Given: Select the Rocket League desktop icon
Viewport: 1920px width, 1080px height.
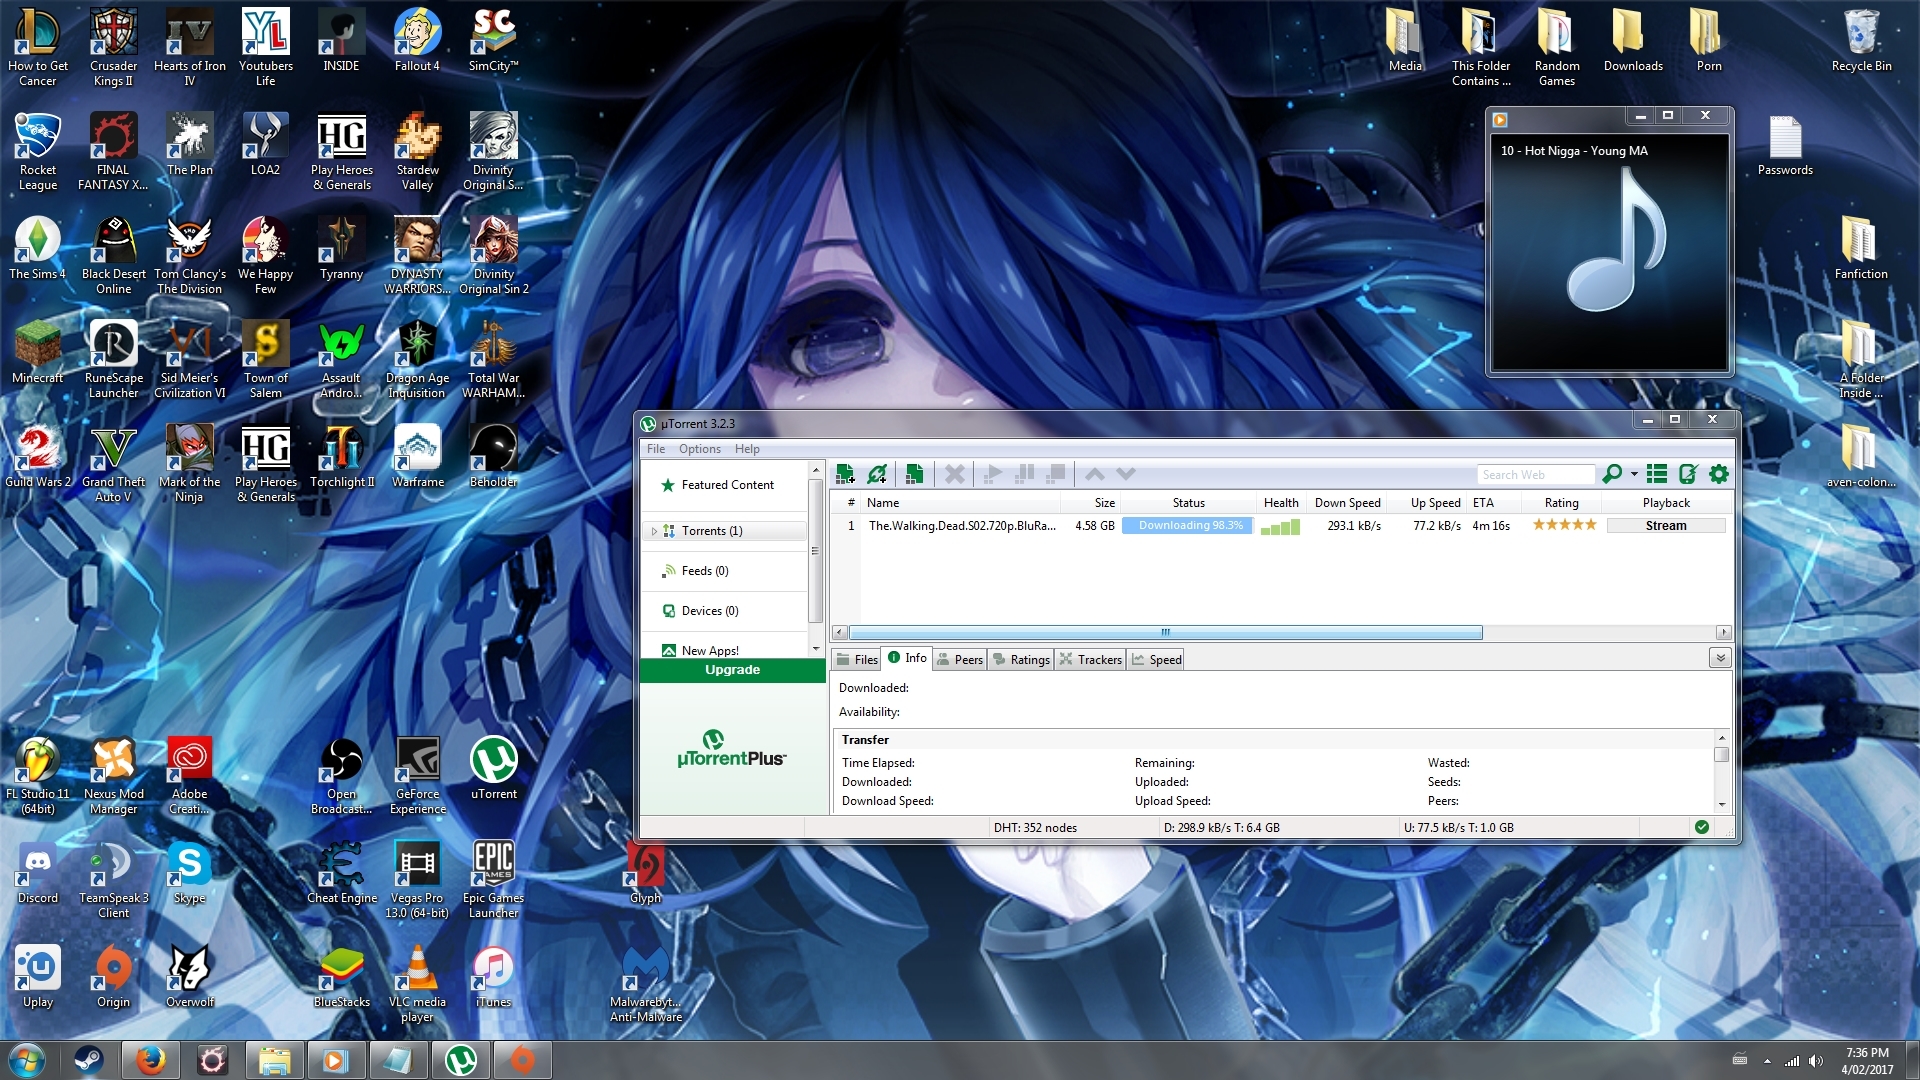Looking at the screenshot, I should [x=38, y=151].
